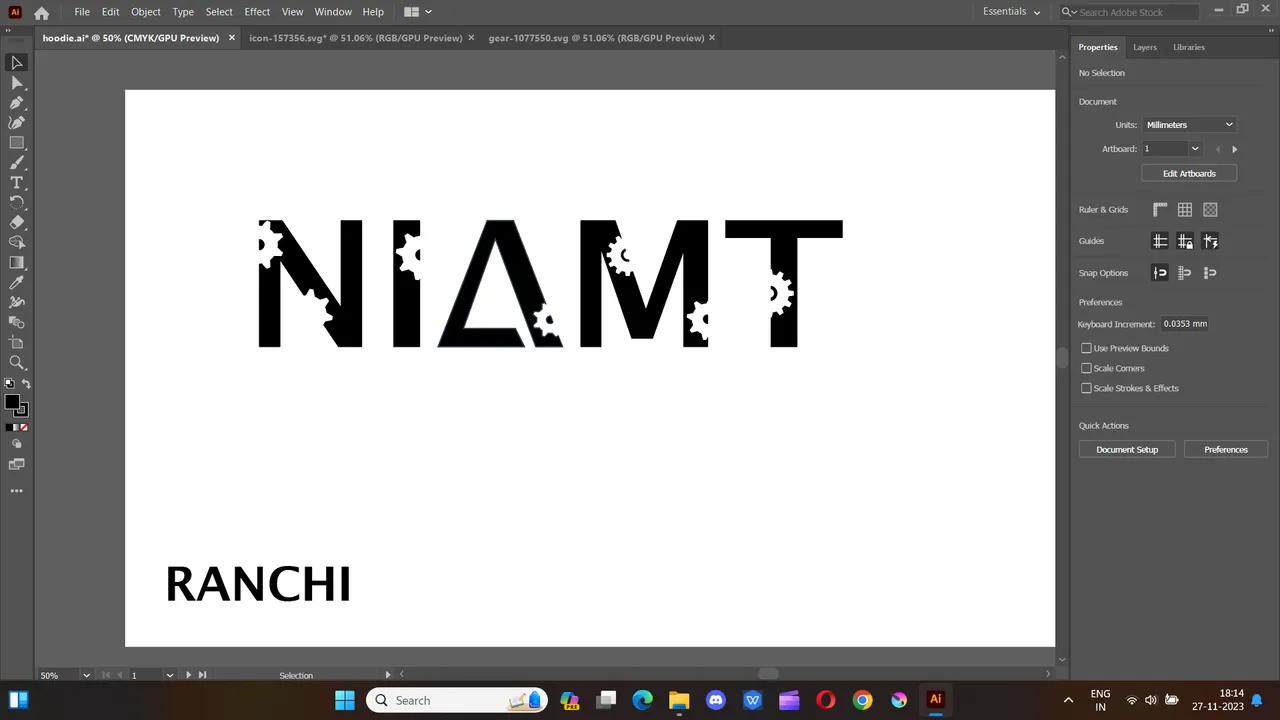Toggle Snap to Grid option

(1185, 273)
